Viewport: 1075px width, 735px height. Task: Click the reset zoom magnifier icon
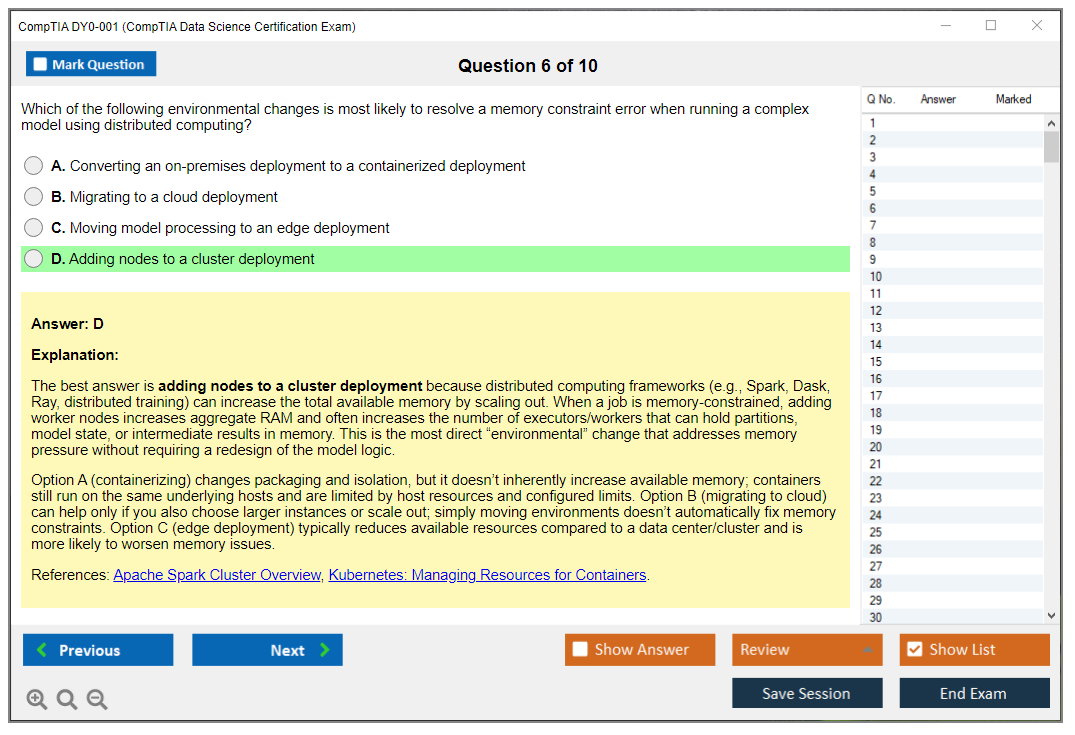(x=67, y=700)
